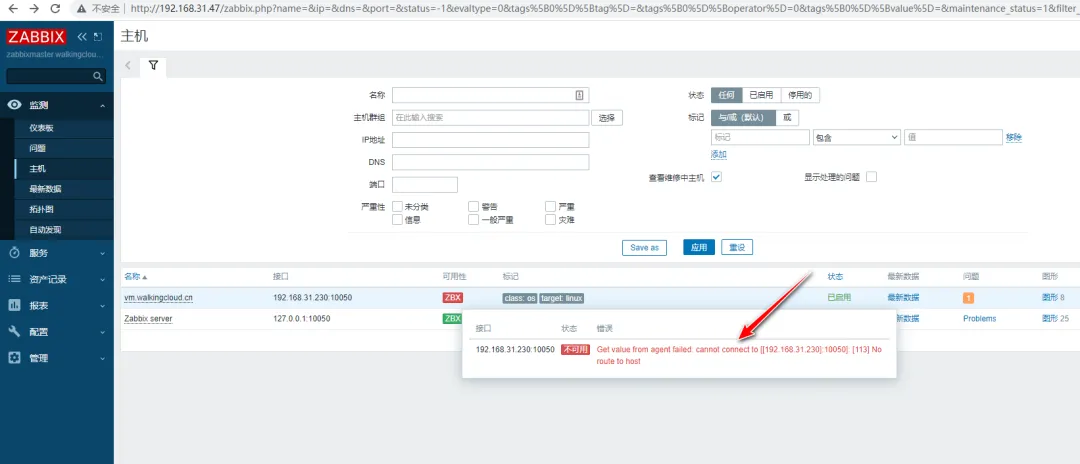Click the red unavailable status badge
1080x464 pixels.
575,350
